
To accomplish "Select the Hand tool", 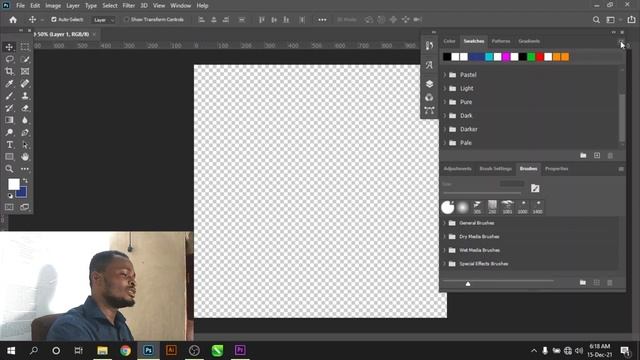I will [x=25, y=157].
